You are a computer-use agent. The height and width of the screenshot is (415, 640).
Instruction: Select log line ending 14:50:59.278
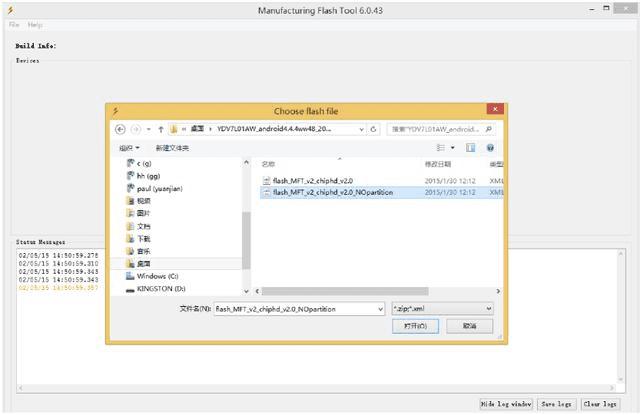point(58,255)
